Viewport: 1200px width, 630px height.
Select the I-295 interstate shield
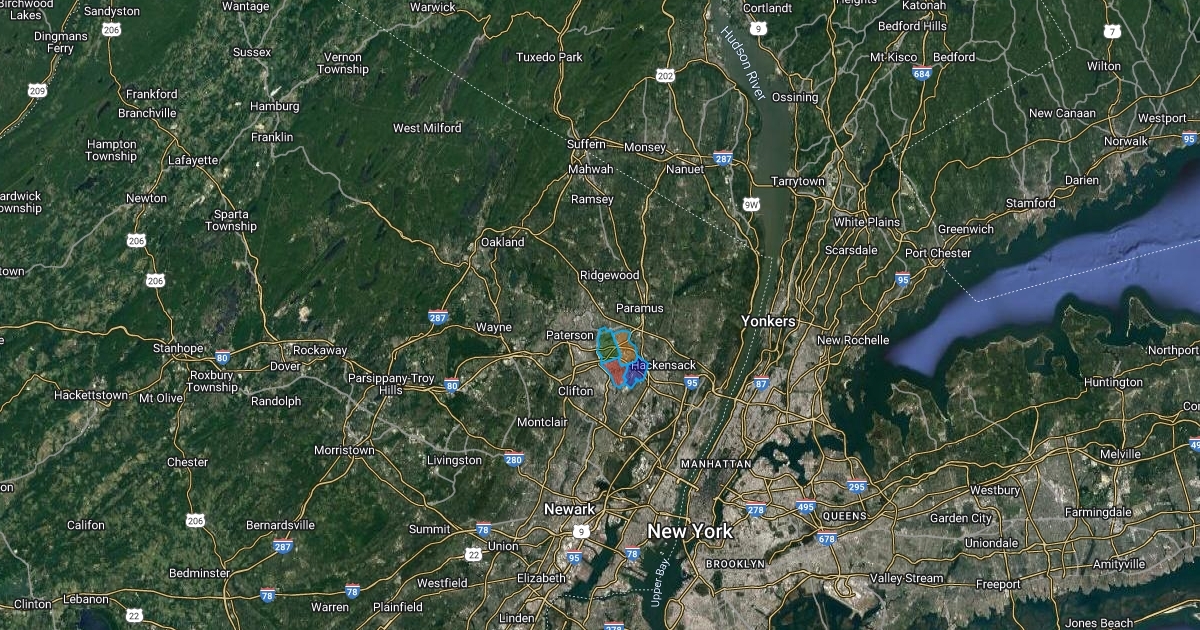tap(857, 487)
